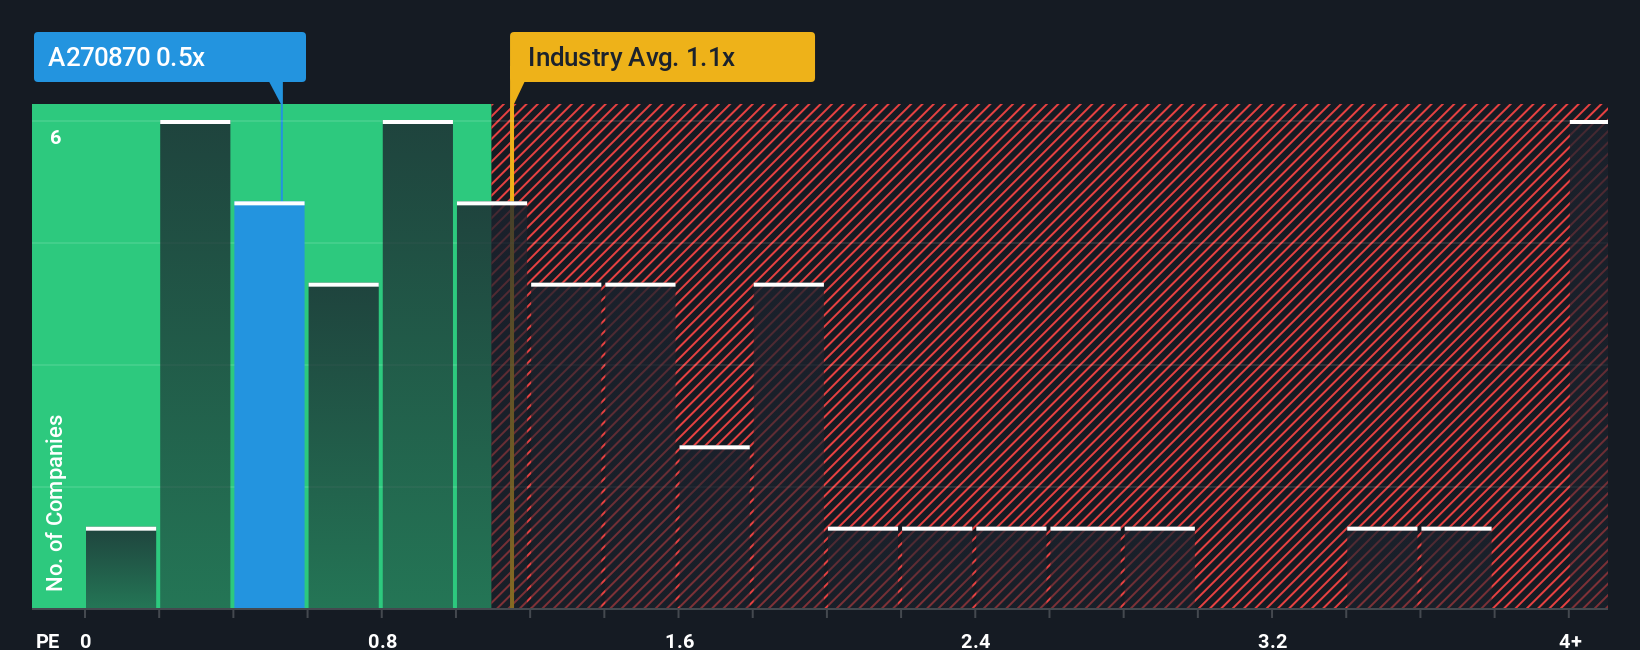Viewport: 1640px width, 650px height.
Task: Click the PE axis label
Action: pyautogui.click(x=47, y=640)
